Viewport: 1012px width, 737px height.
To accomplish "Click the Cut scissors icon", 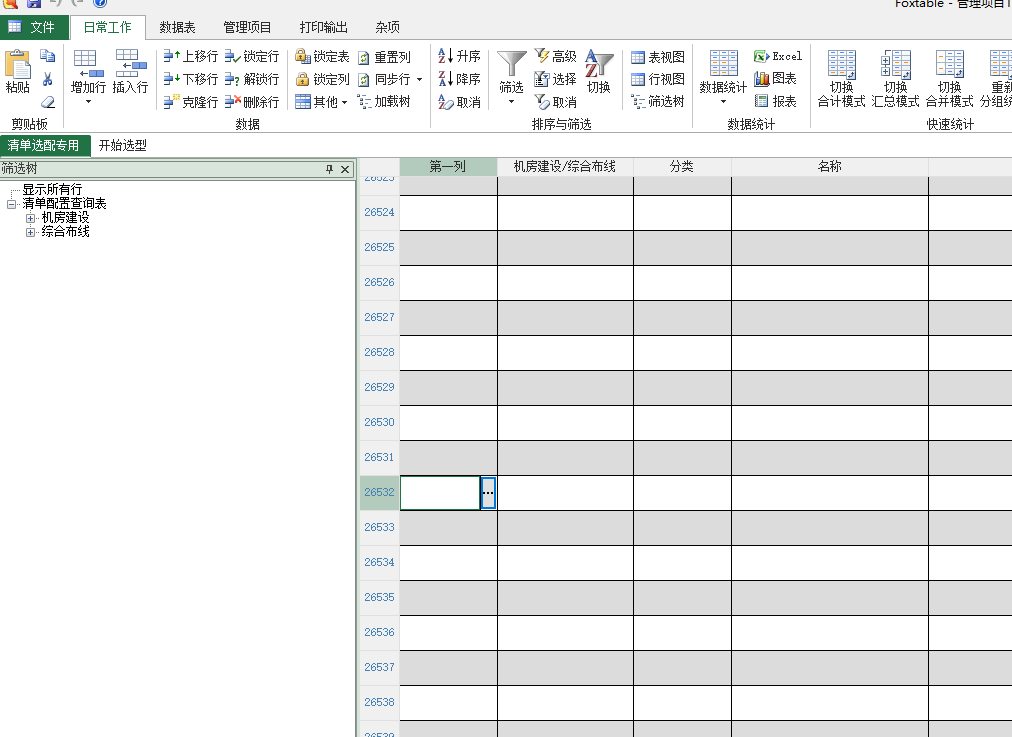I will [47, 79].
